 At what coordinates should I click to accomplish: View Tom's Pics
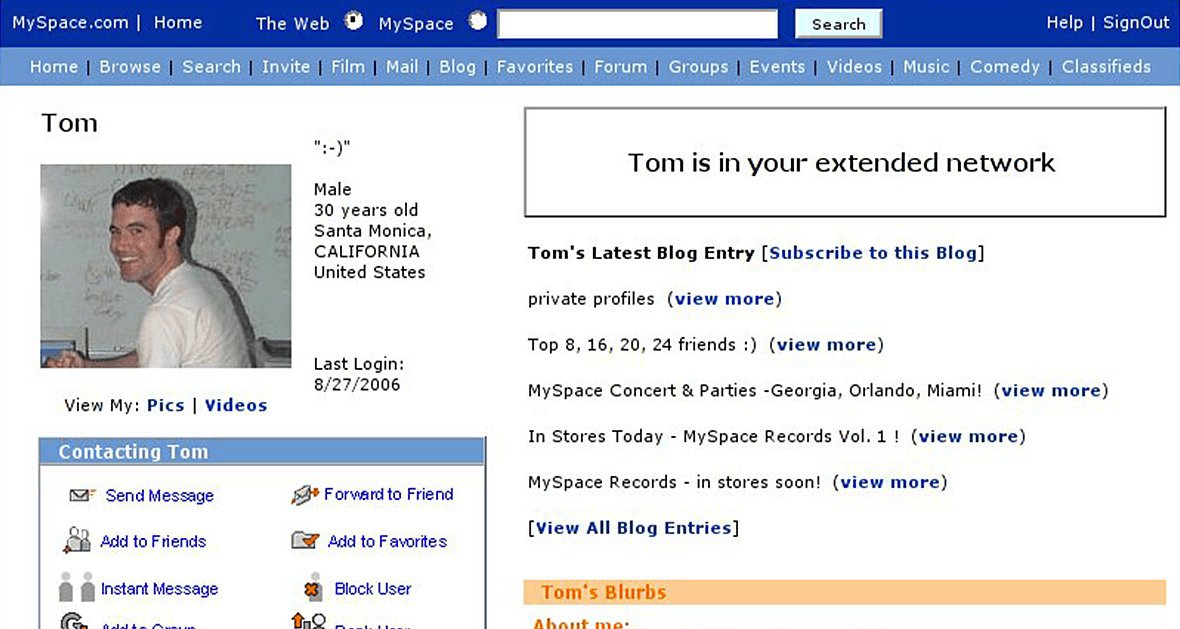(x=165, y=405)
